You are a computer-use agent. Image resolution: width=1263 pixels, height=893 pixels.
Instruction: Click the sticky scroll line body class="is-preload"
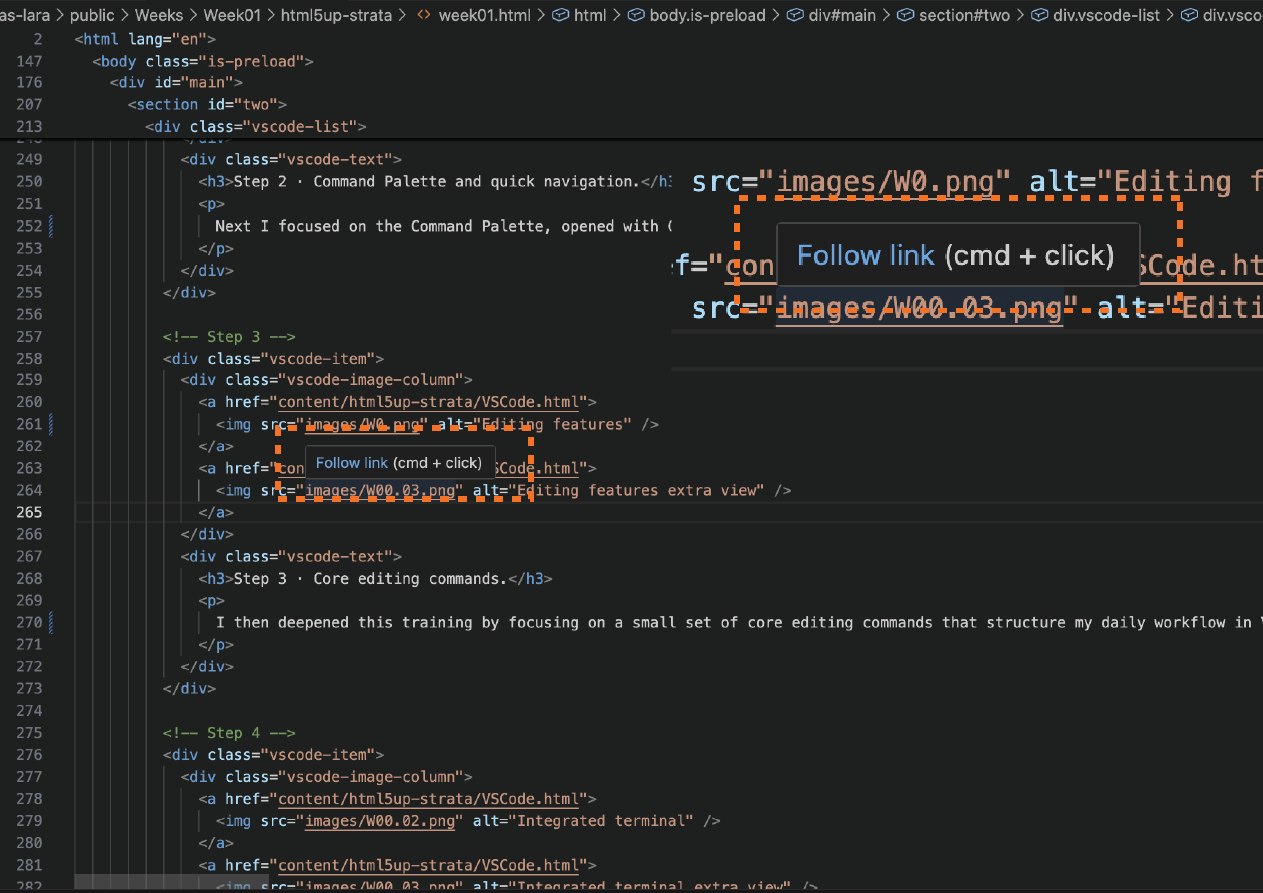point(203,61)
